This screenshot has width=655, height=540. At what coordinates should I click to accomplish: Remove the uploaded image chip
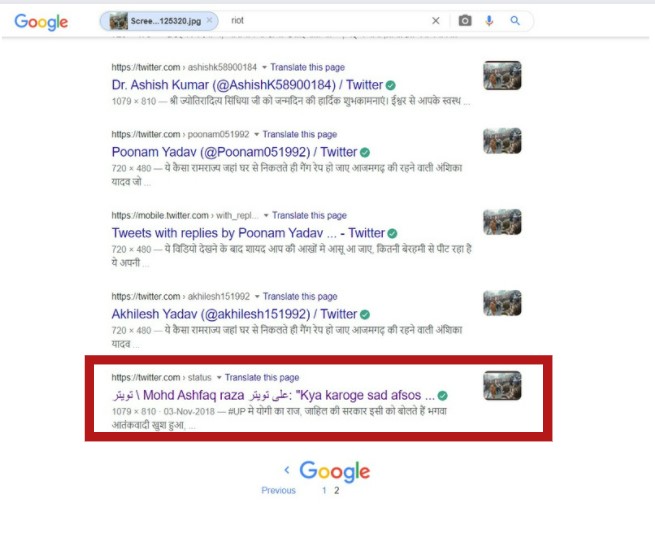tap(210, 21)
